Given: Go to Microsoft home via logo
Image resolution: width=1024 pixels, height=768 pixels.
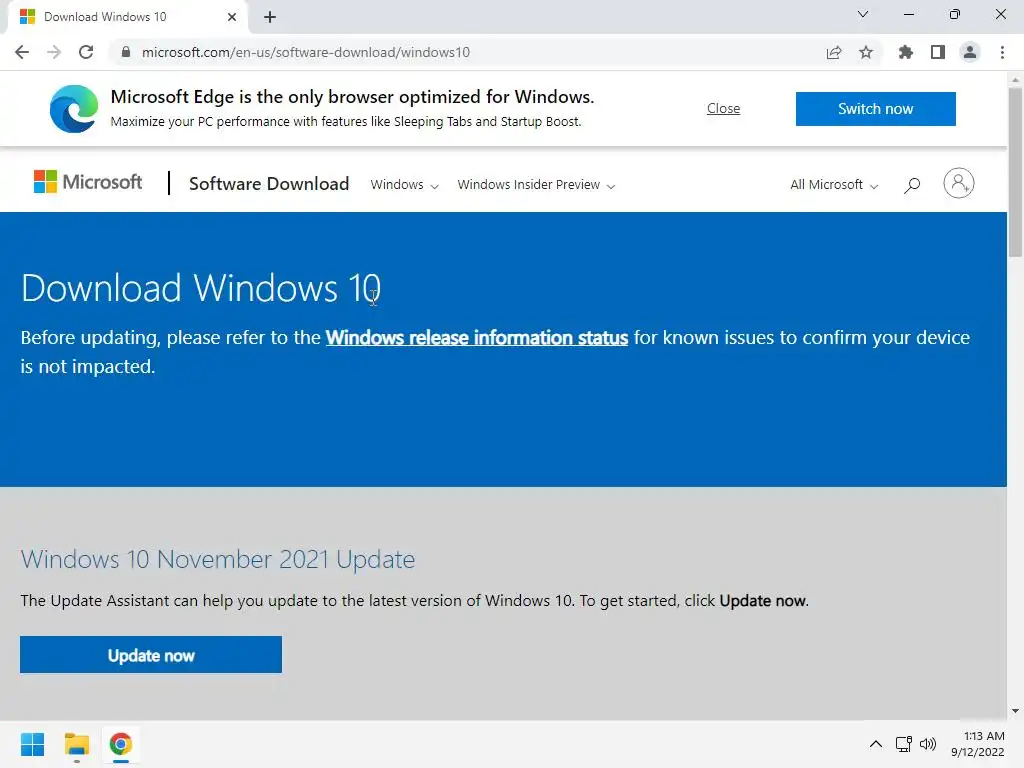Looking at the screenshot, I should [x=88, y=182].
